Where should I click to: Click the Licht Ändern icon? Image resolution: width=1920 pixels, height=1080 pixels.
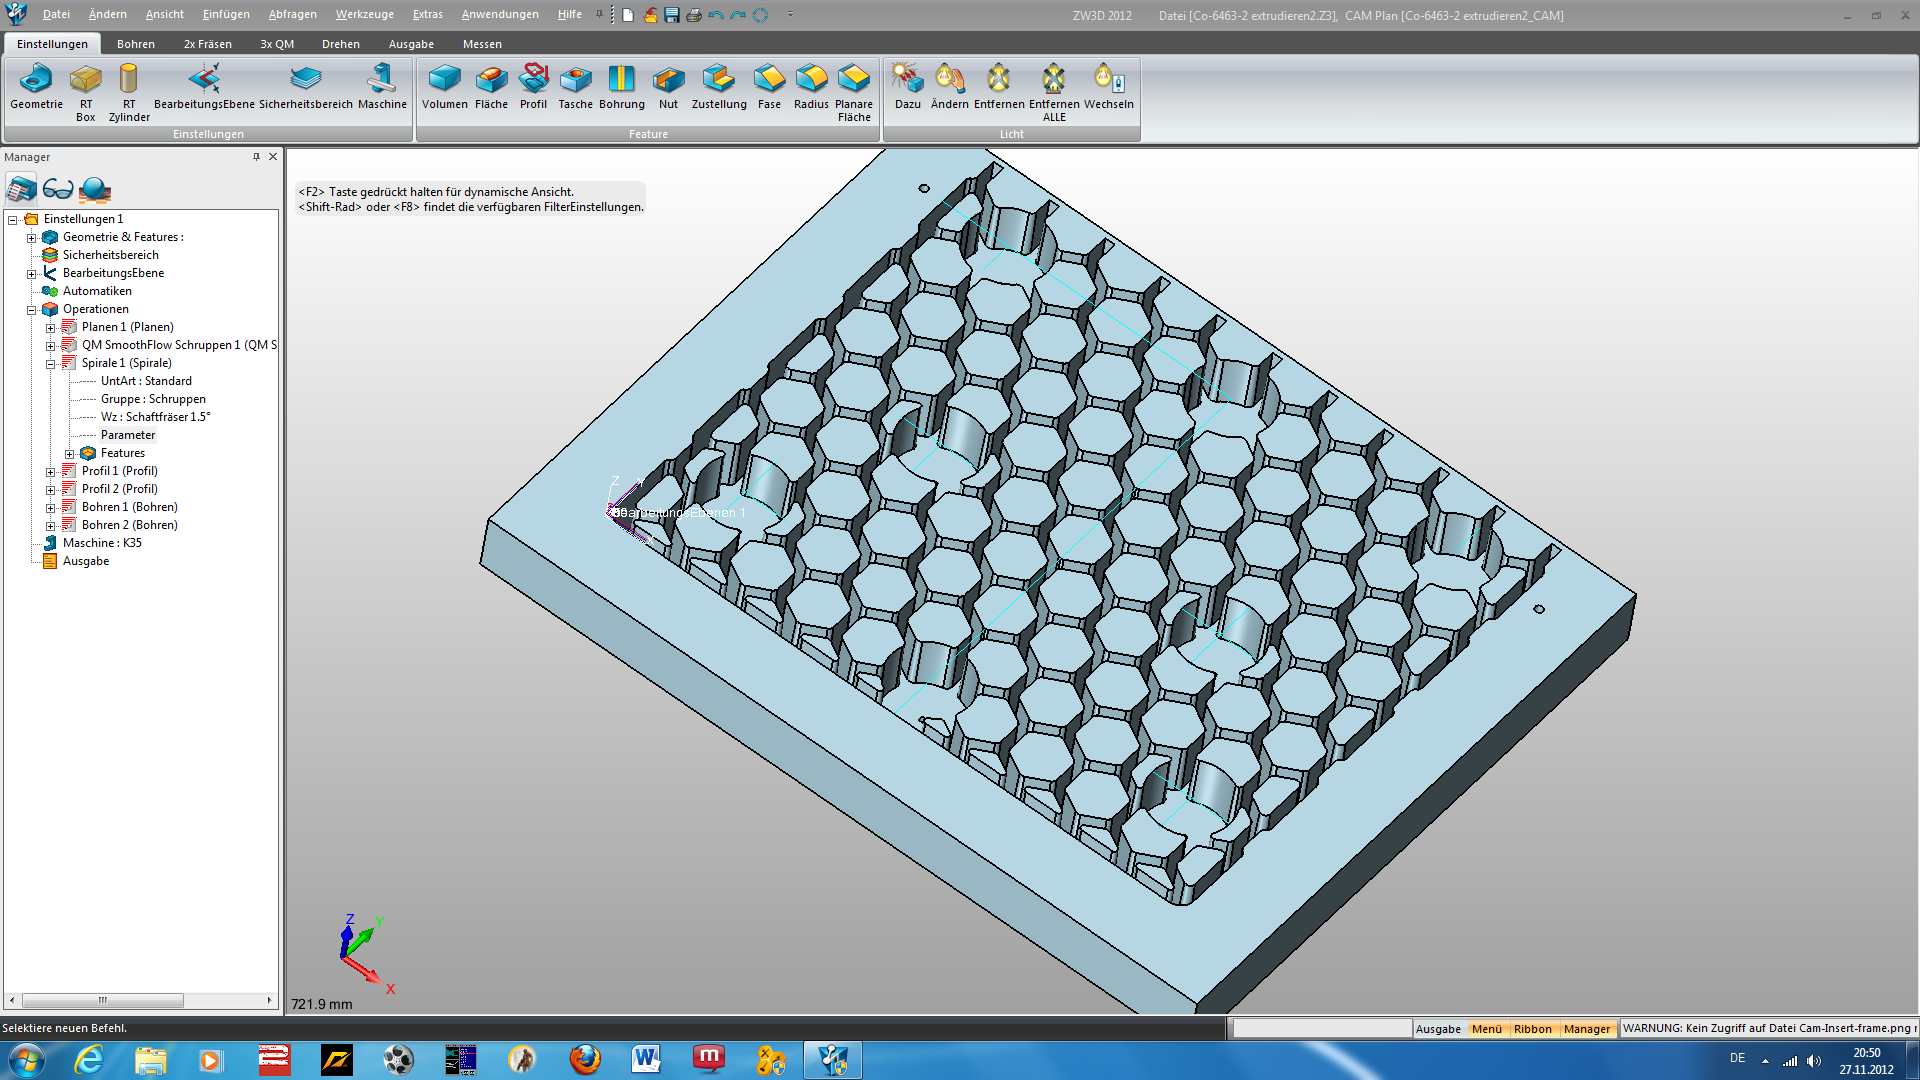coord(950,87)
